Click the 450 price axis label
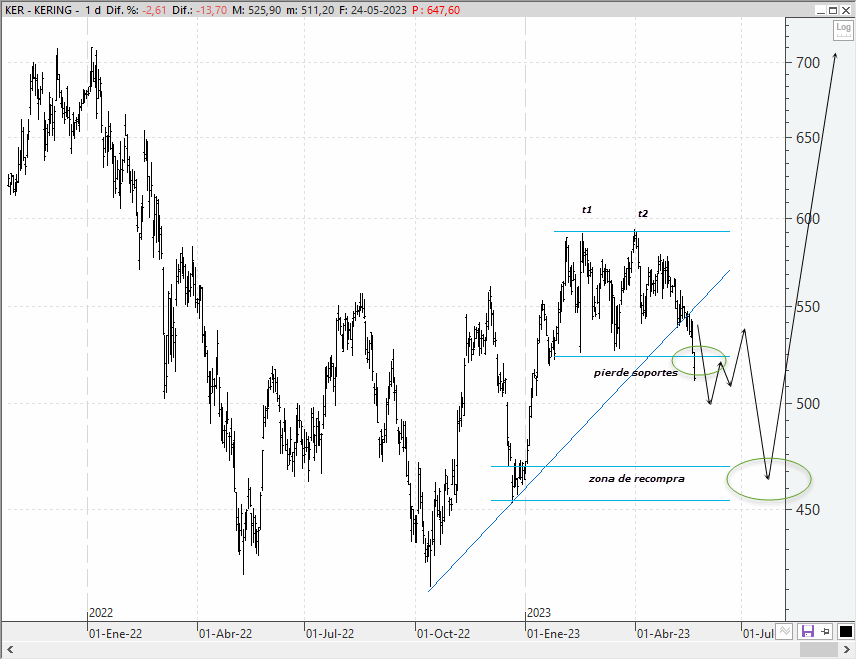 pos(808,510)
